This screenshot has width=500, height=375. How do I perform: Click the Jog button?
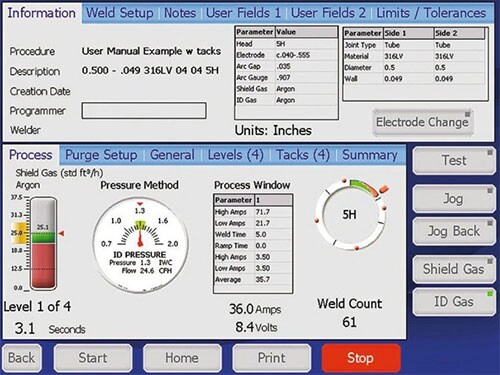(x=454, y=199)
